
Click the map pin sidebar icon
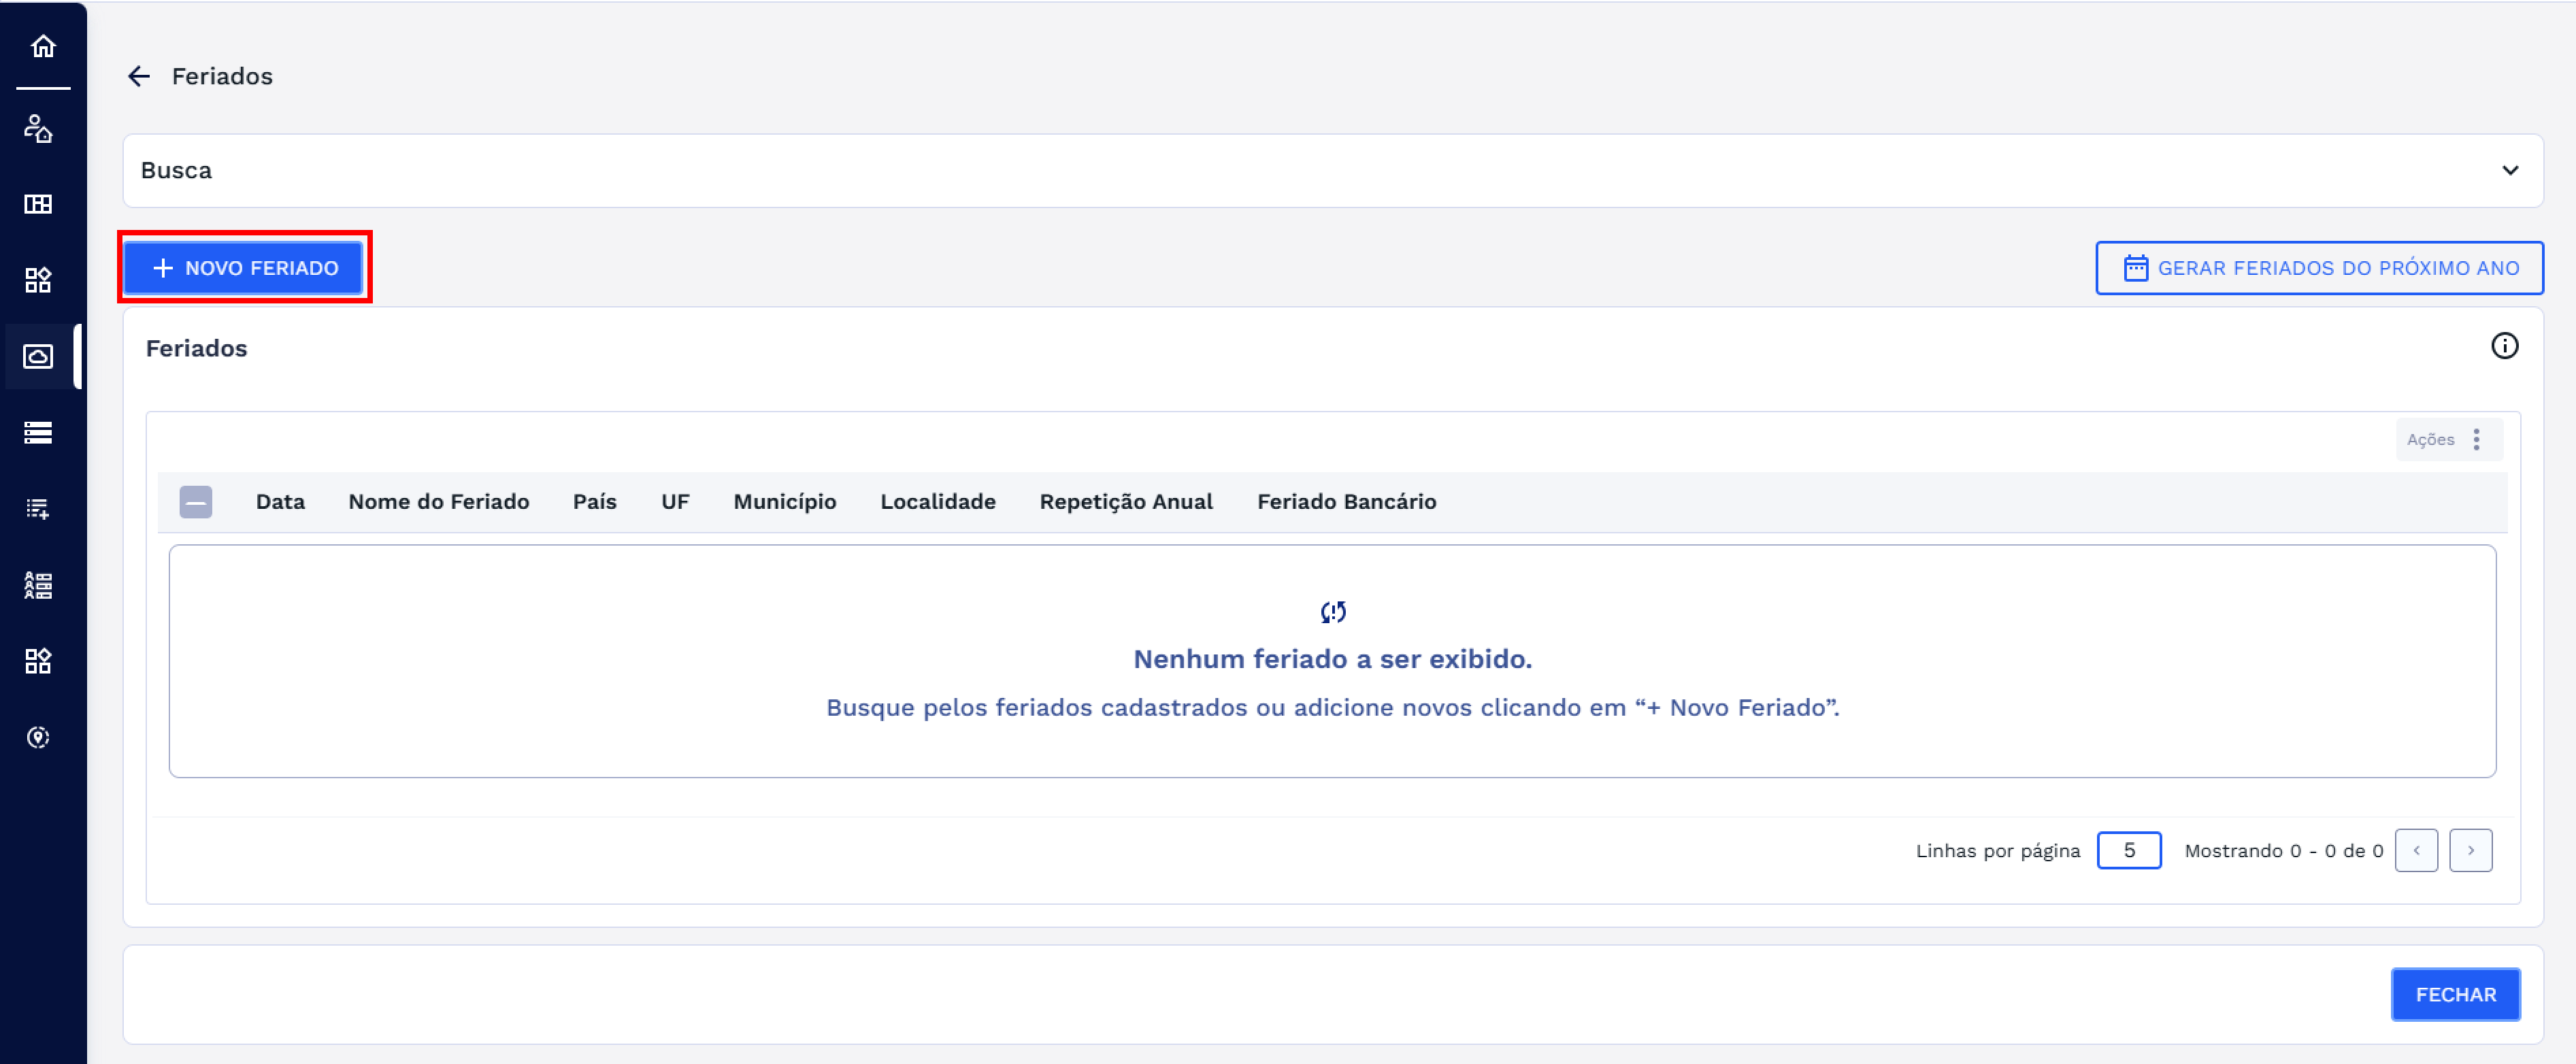(x=38, y=737)
